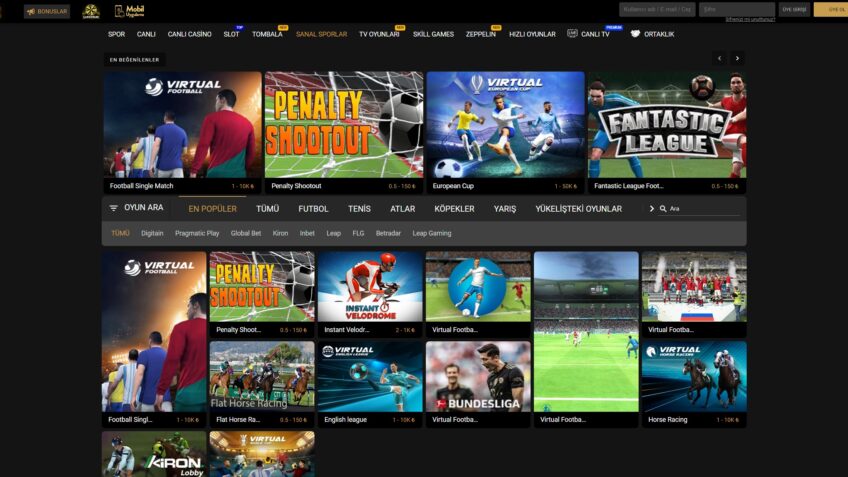
Task: Filter by Kiron provider
Action: 280,233
